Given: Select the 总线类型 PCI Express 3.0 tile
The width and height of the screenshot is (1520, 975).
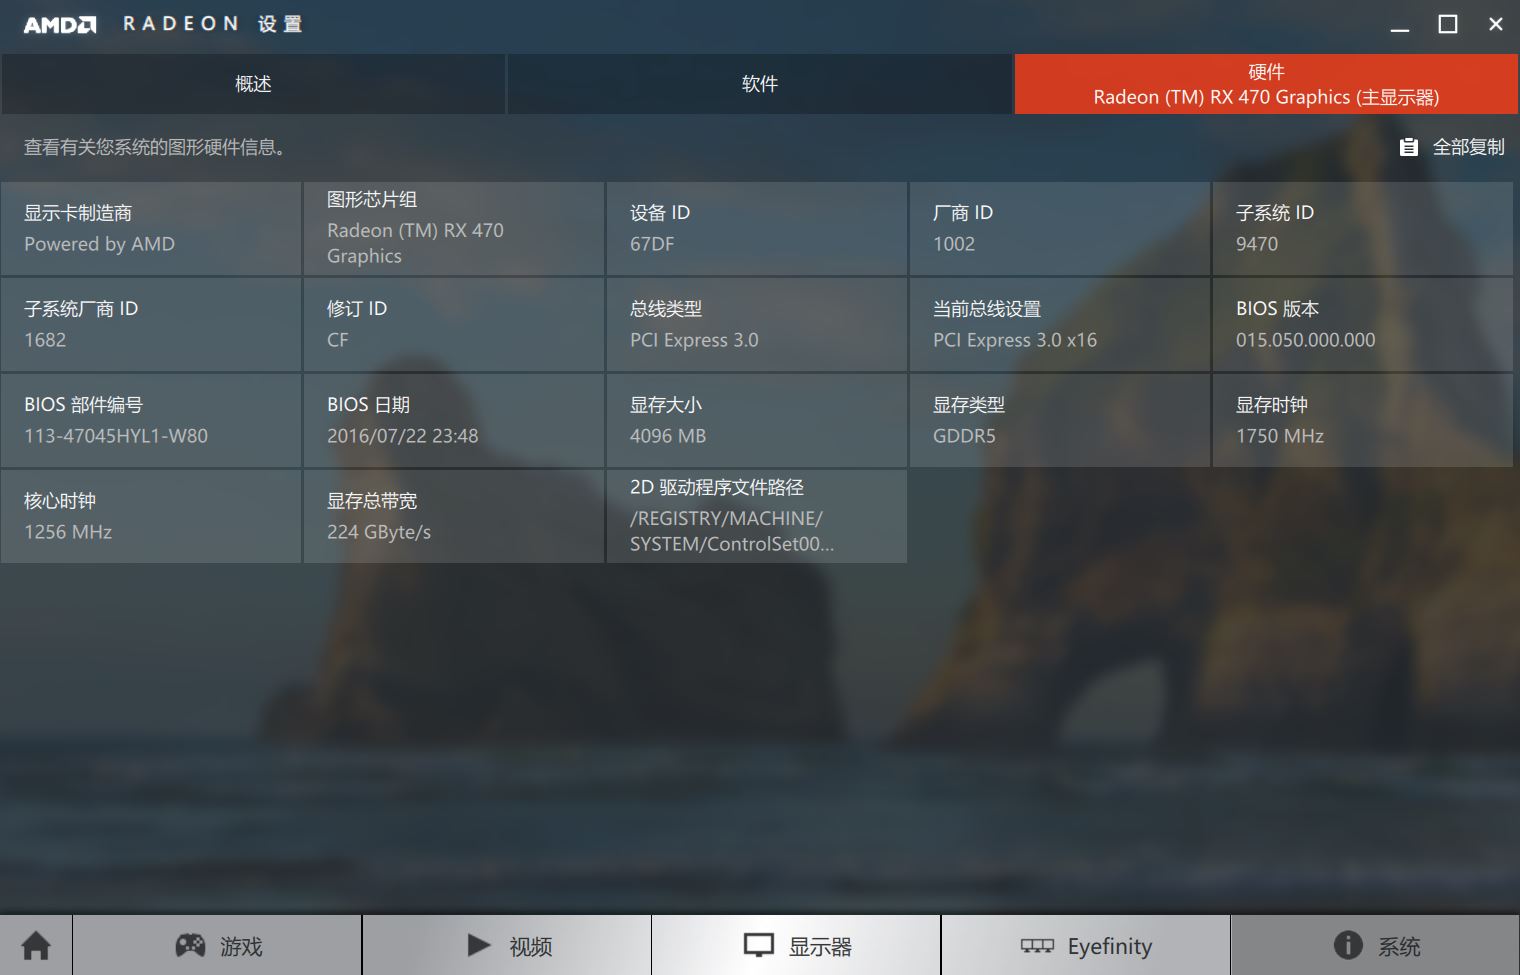Looking at the screenshot, I should tap(757, 324).
